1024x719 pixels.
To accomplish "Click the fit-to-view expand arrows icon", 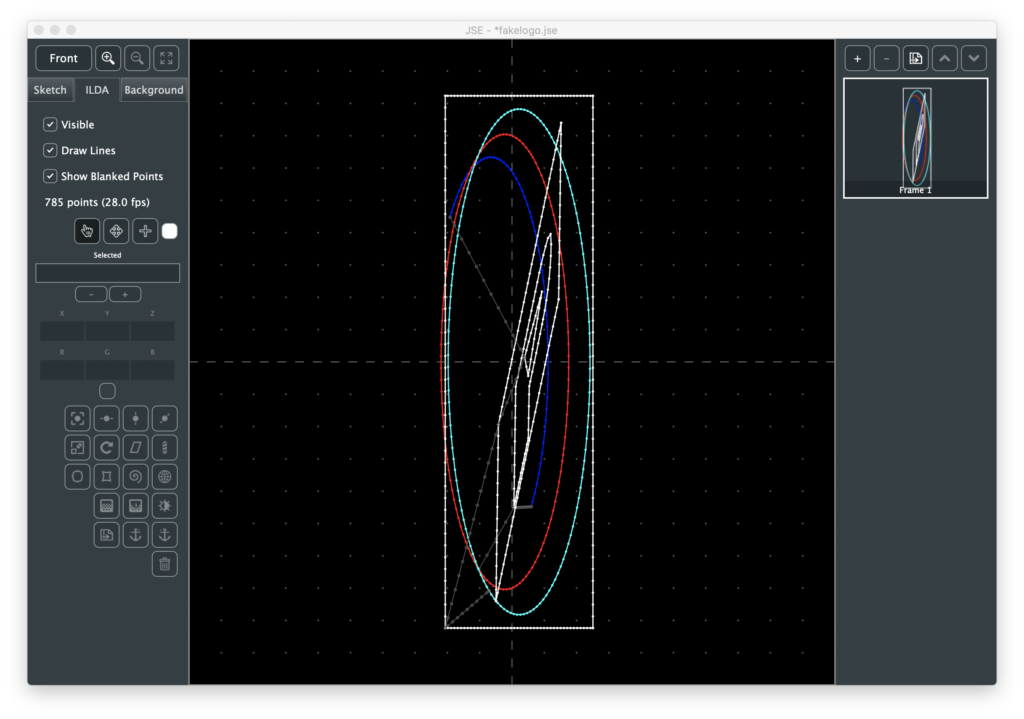I will click(166, 58).
